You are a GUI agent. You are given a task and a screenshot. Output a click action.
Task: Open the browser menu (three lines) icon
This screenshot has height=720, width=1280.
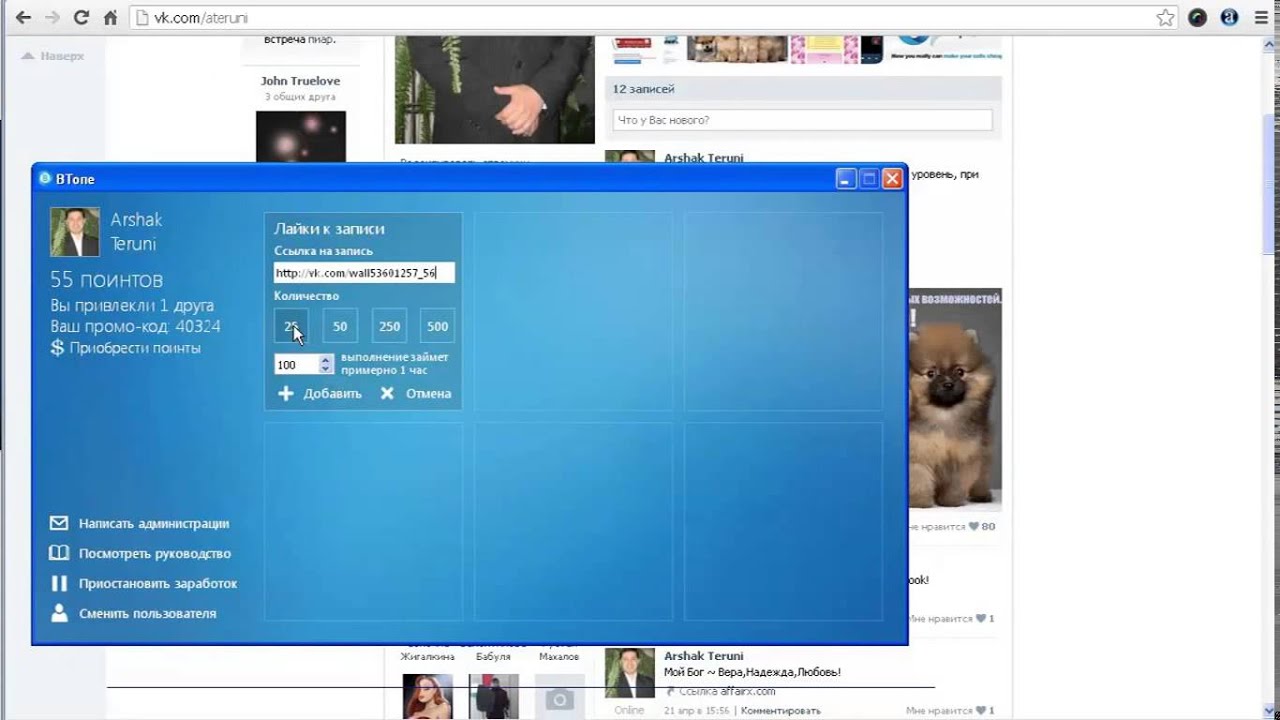coord(1259,17)
